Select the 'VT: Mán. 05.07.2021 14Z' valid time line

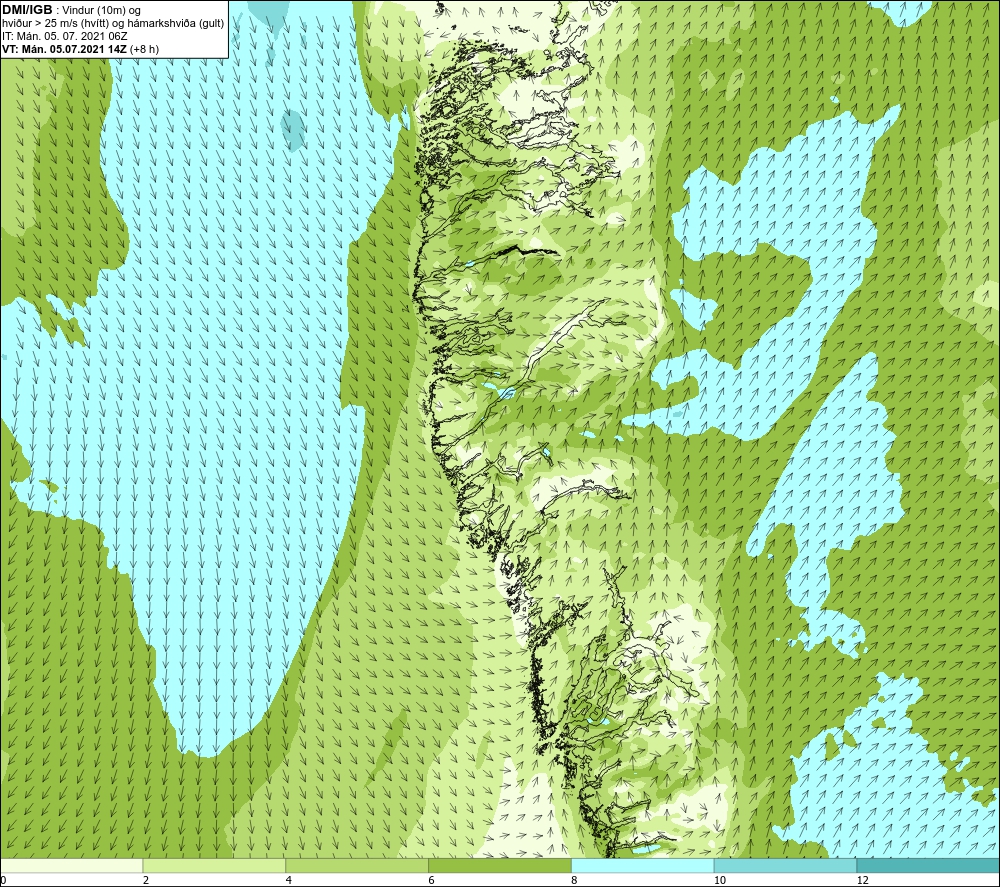coord(80,49)
